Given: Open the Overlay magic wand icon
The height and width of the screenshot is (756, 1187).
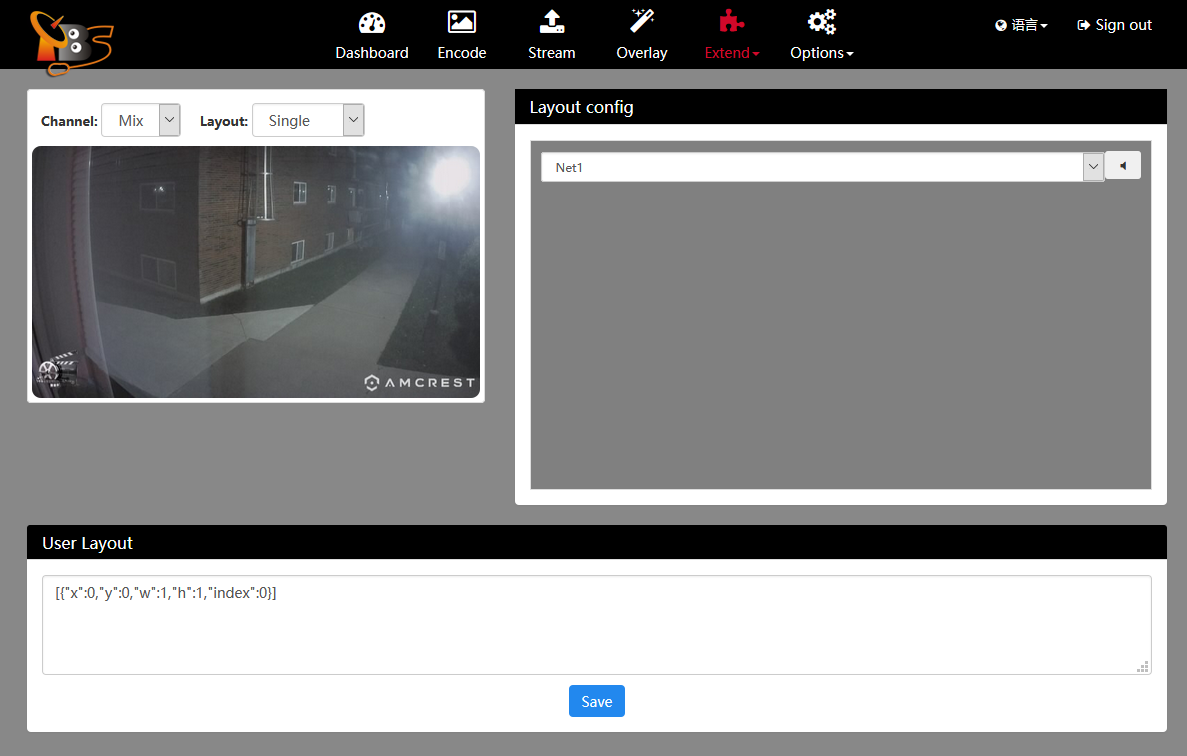Looking at the screenshot, I should click(642, 21).
